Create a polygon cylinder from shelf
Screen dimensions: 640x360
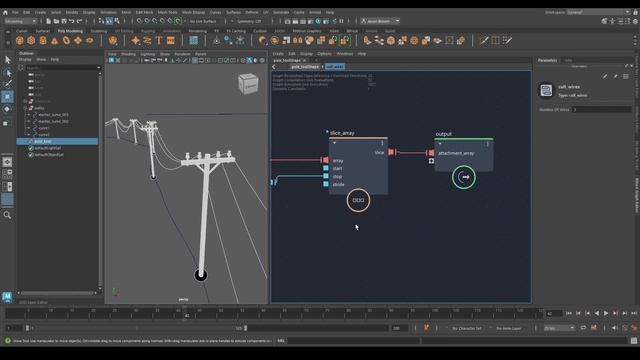point(43,40)
